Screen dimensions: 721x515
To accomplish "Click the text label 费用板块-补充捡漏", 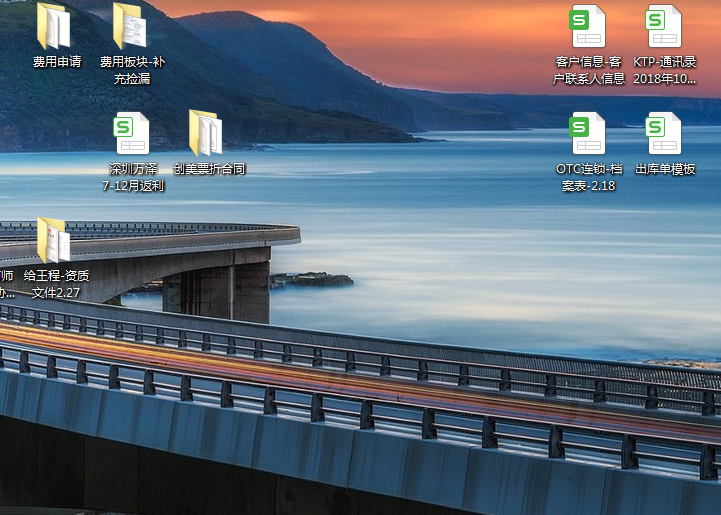I will (x=132, y=70).
